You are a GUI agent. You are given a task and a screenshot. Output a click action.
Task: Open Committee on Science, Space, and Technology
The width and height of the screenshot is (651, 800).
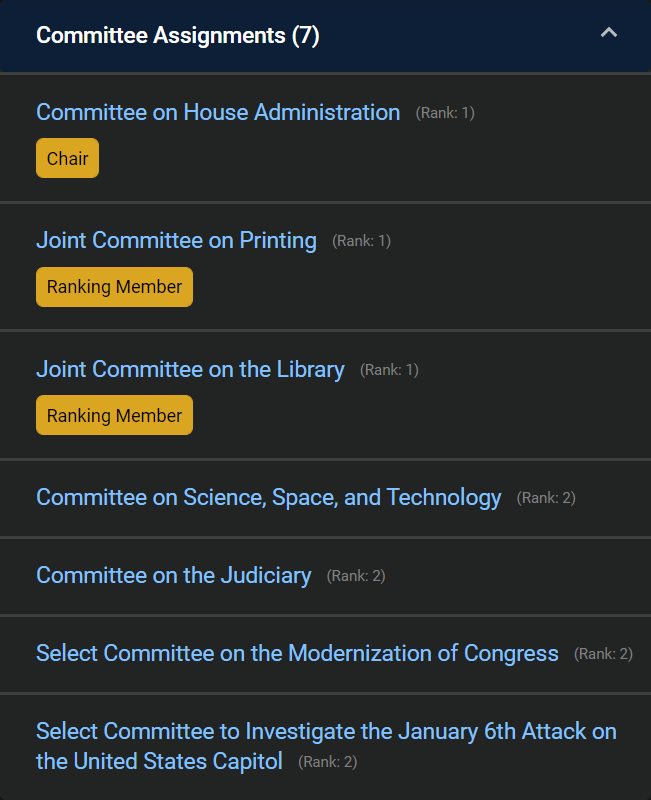click(268, 497)
